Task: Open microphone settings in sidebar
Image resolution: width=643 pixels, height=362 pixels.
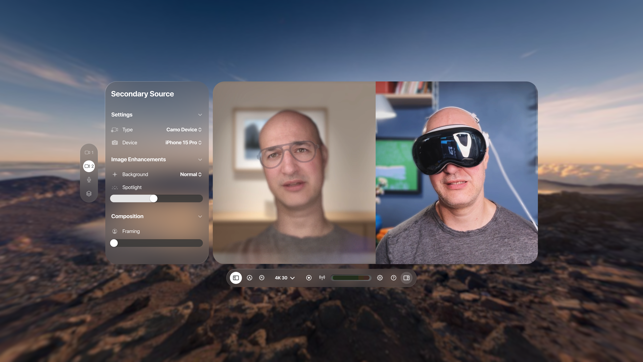Action: 89,180
